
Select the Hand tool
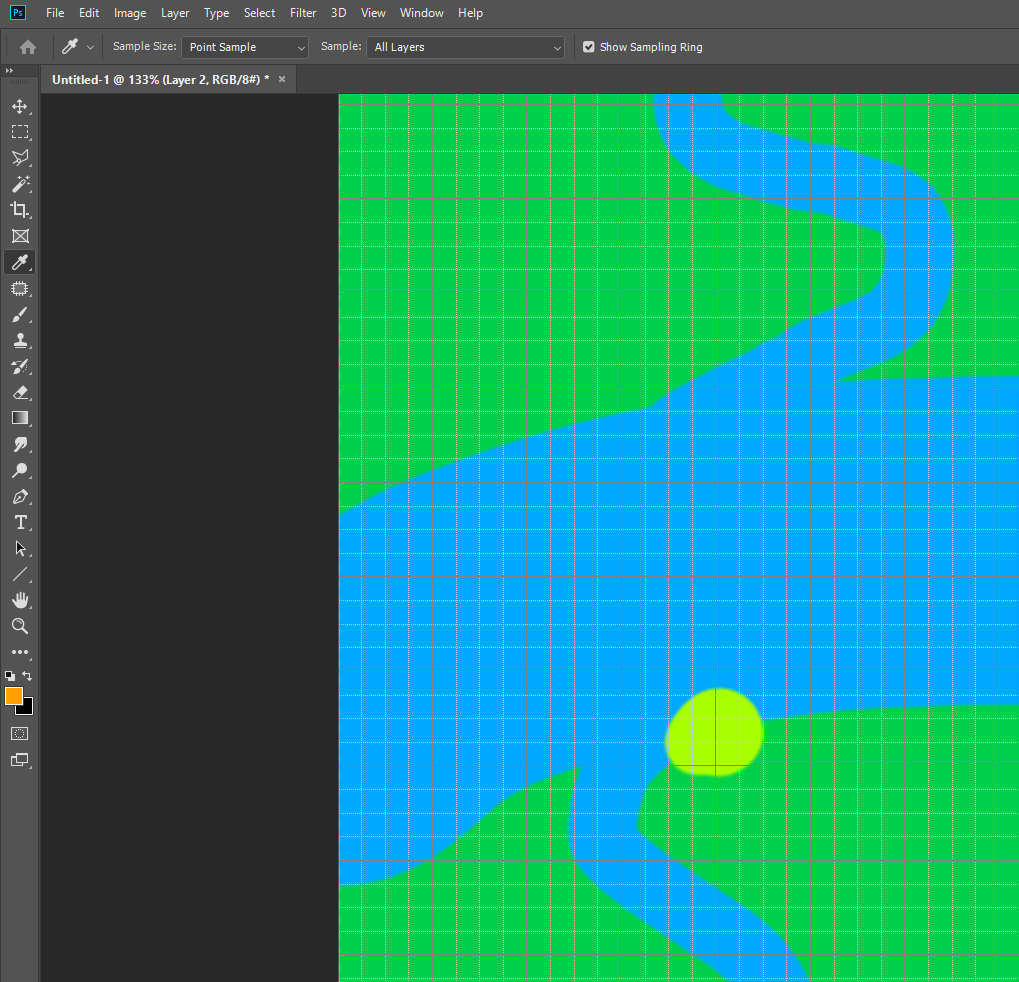click(x=19, y=600)
